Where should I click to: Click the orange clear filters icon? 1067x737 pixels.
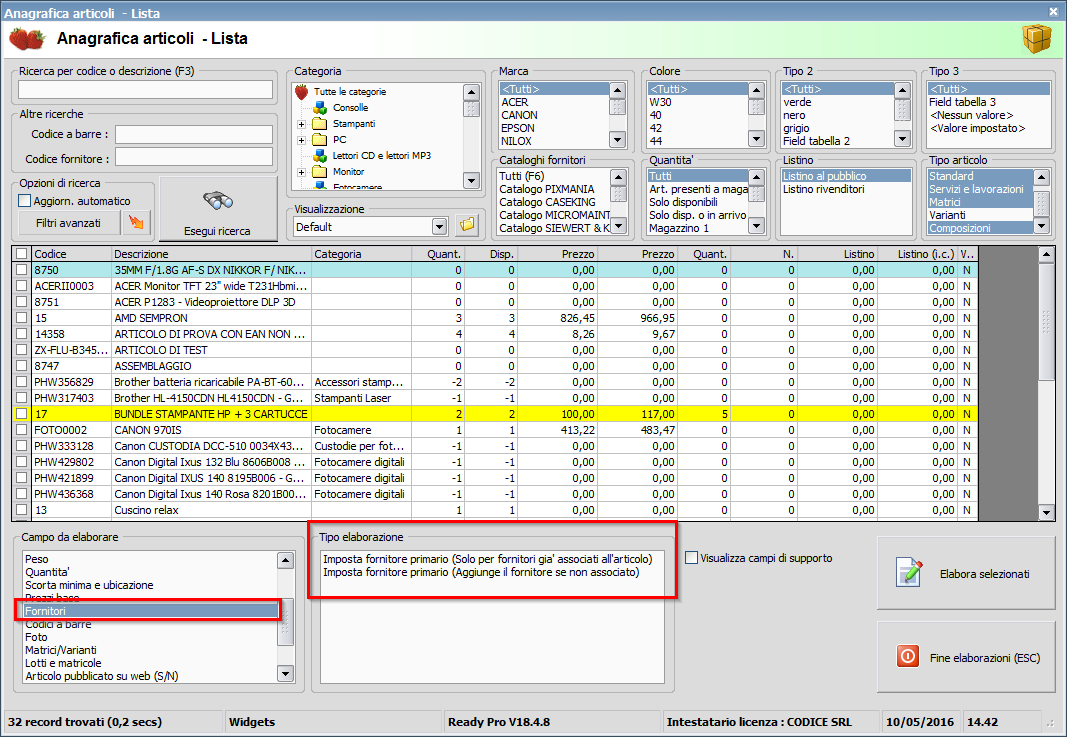tap(137, 223)
